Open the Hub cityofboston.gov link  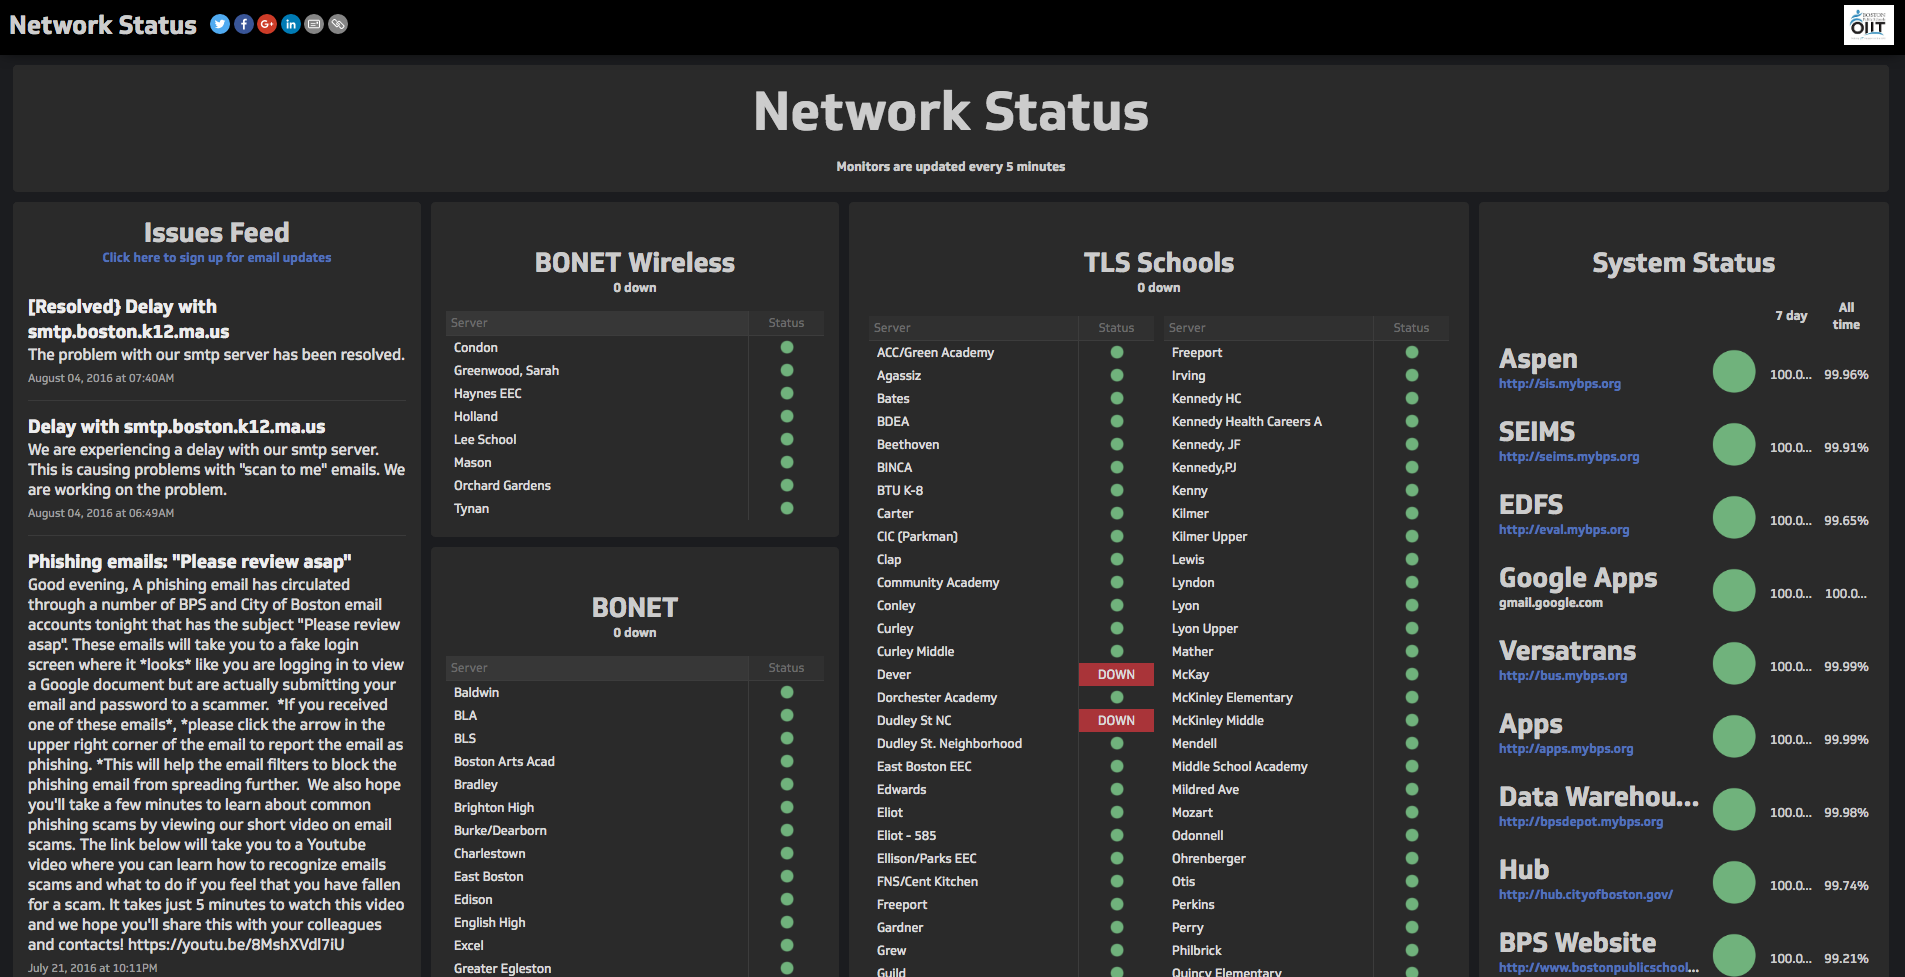click(1585, 895)
